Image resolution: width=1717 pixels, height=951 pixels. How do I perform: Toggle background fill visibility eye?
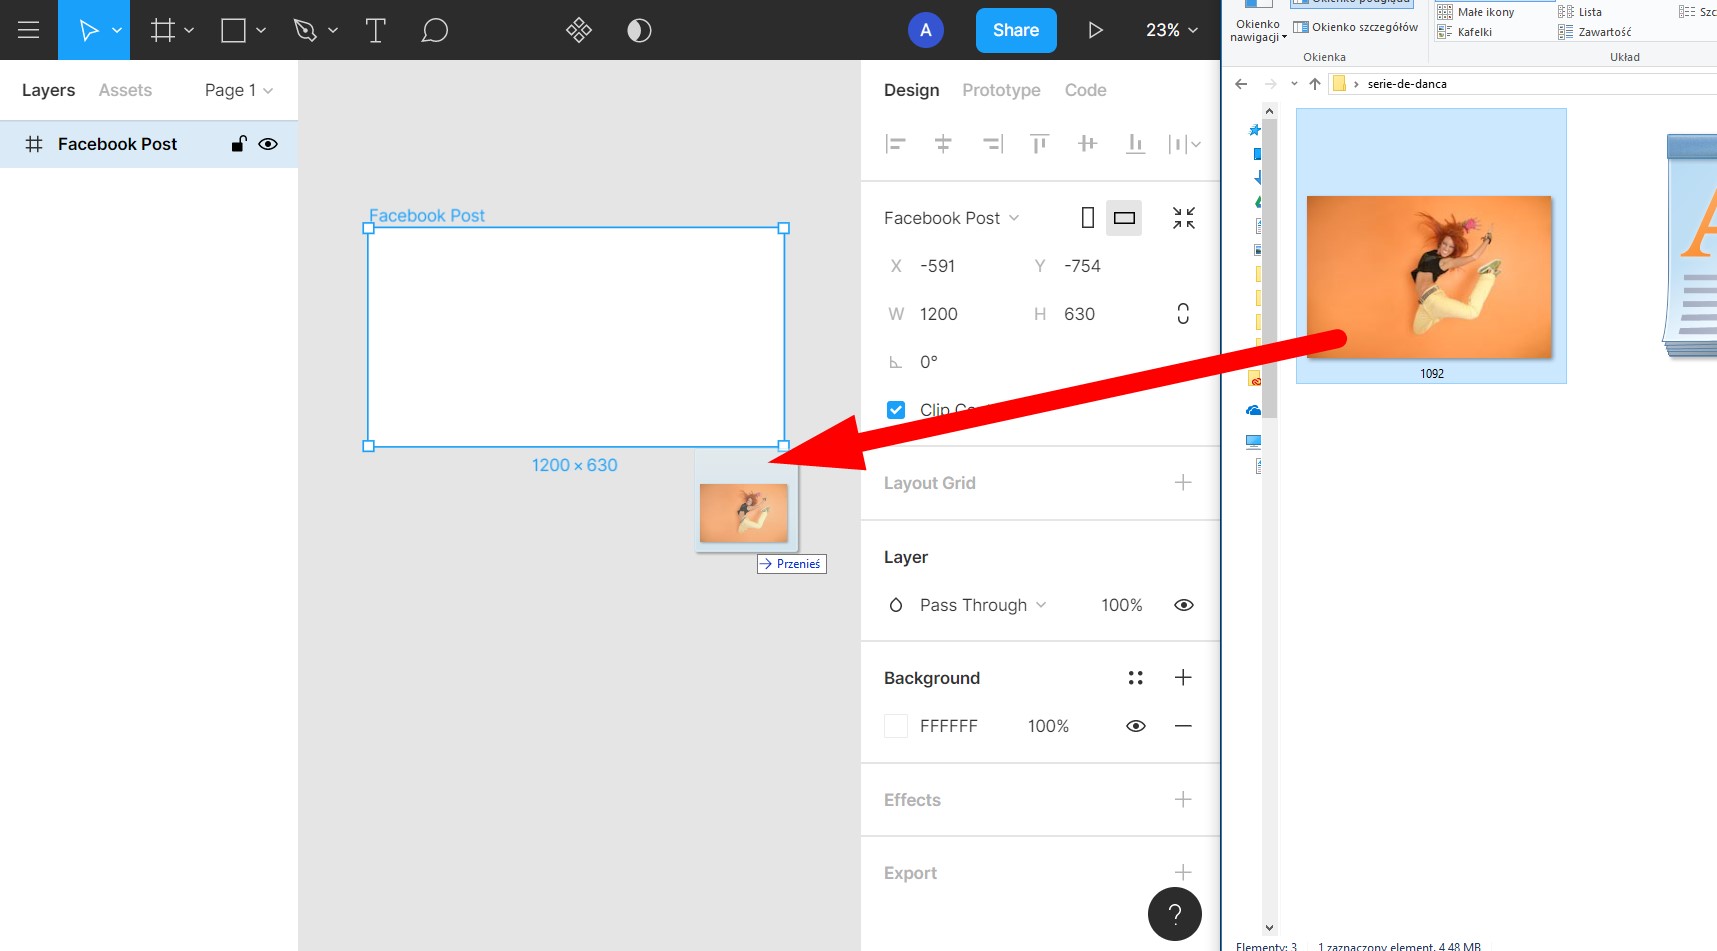(x=1136, y=726)
